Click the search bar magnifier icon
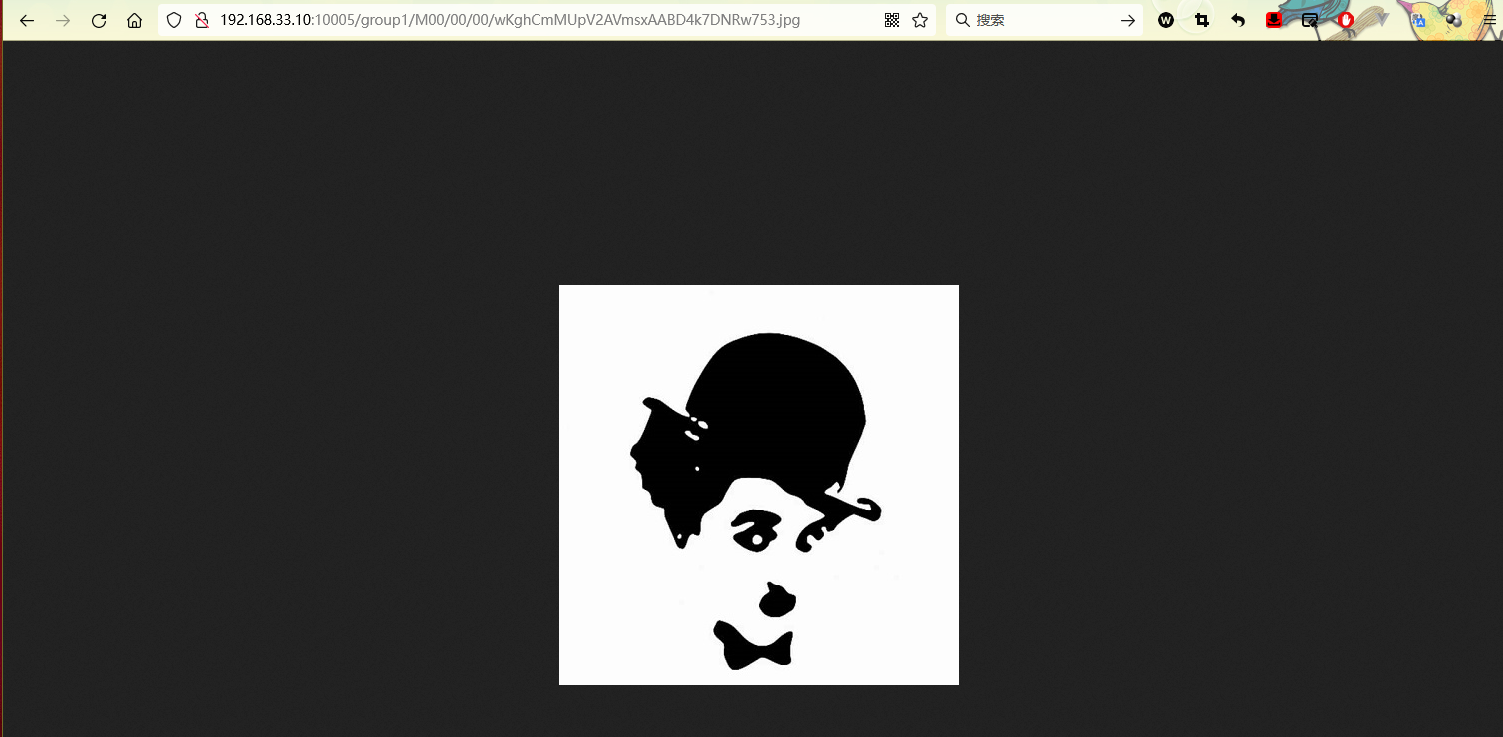This screenshot has height=737, width=1503. (963, 20)
